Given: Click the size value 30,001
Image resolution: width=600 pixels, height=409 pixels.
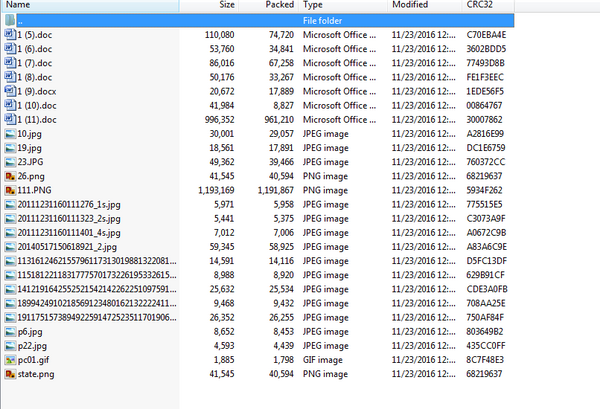Looking at the screenshot, I should coord(222,134).
